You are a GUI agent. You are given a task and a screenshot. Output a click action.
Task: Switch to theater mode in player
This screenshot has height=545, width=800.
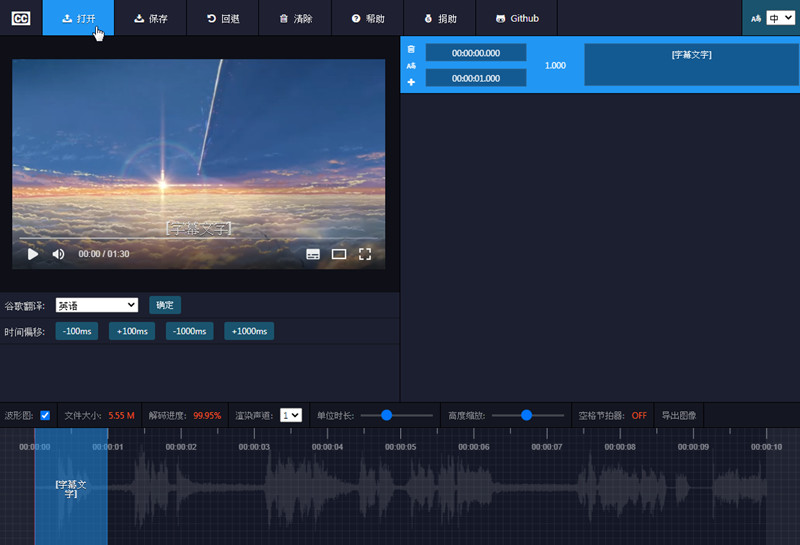tap(339, 254)
